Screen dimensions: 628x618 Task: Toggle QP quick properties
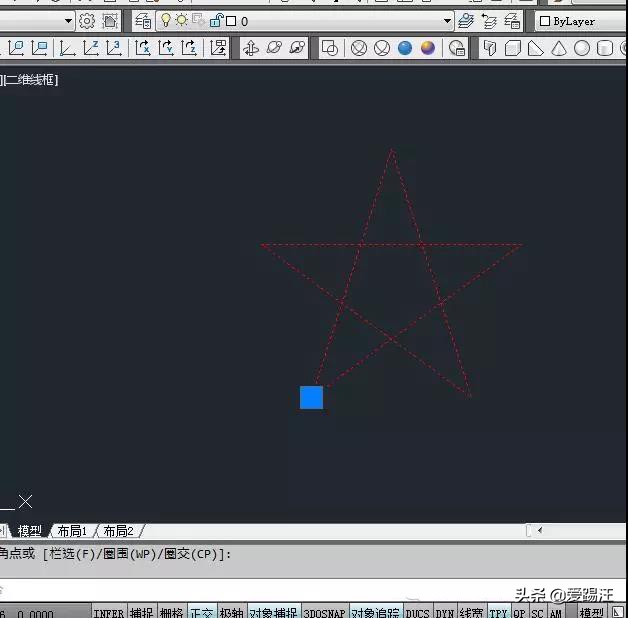click(x=519, y=613)
